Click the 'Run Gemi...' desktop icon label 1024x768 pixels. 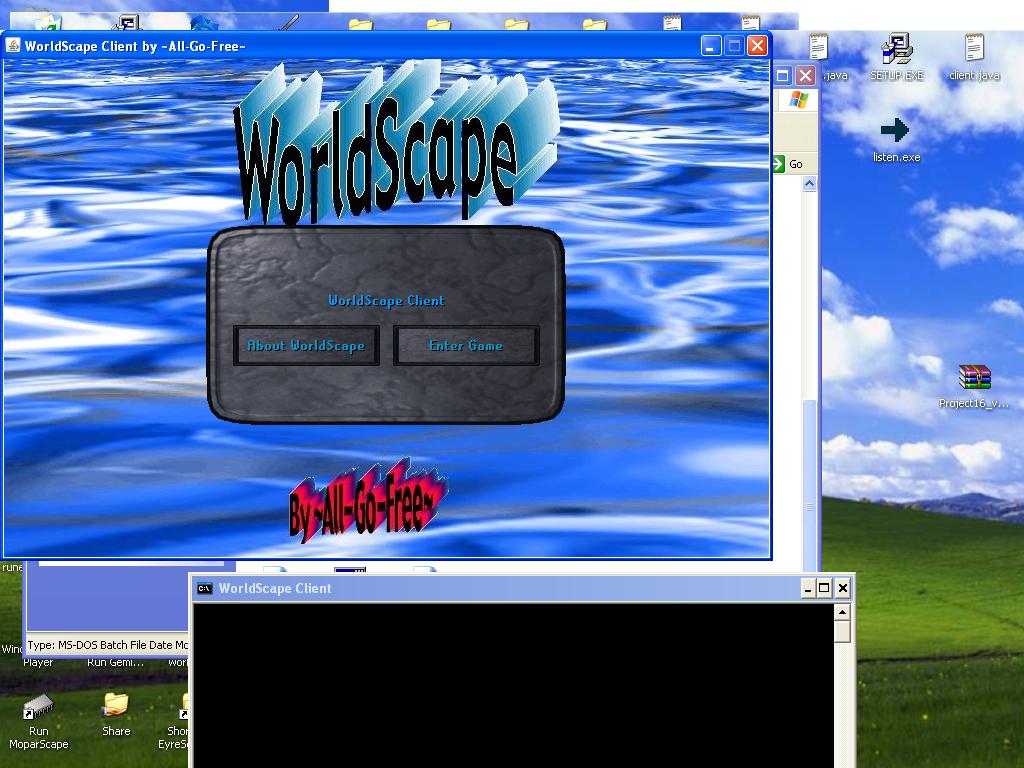116,662
